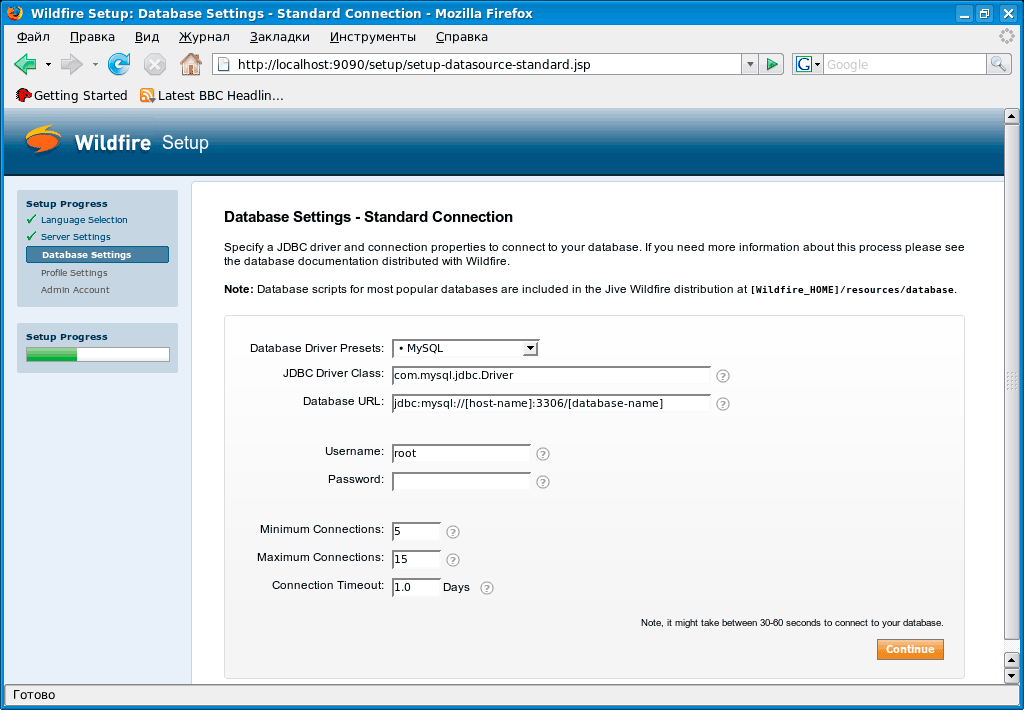Show help icon next to Username
The image size is (1024, 710).
543,454
